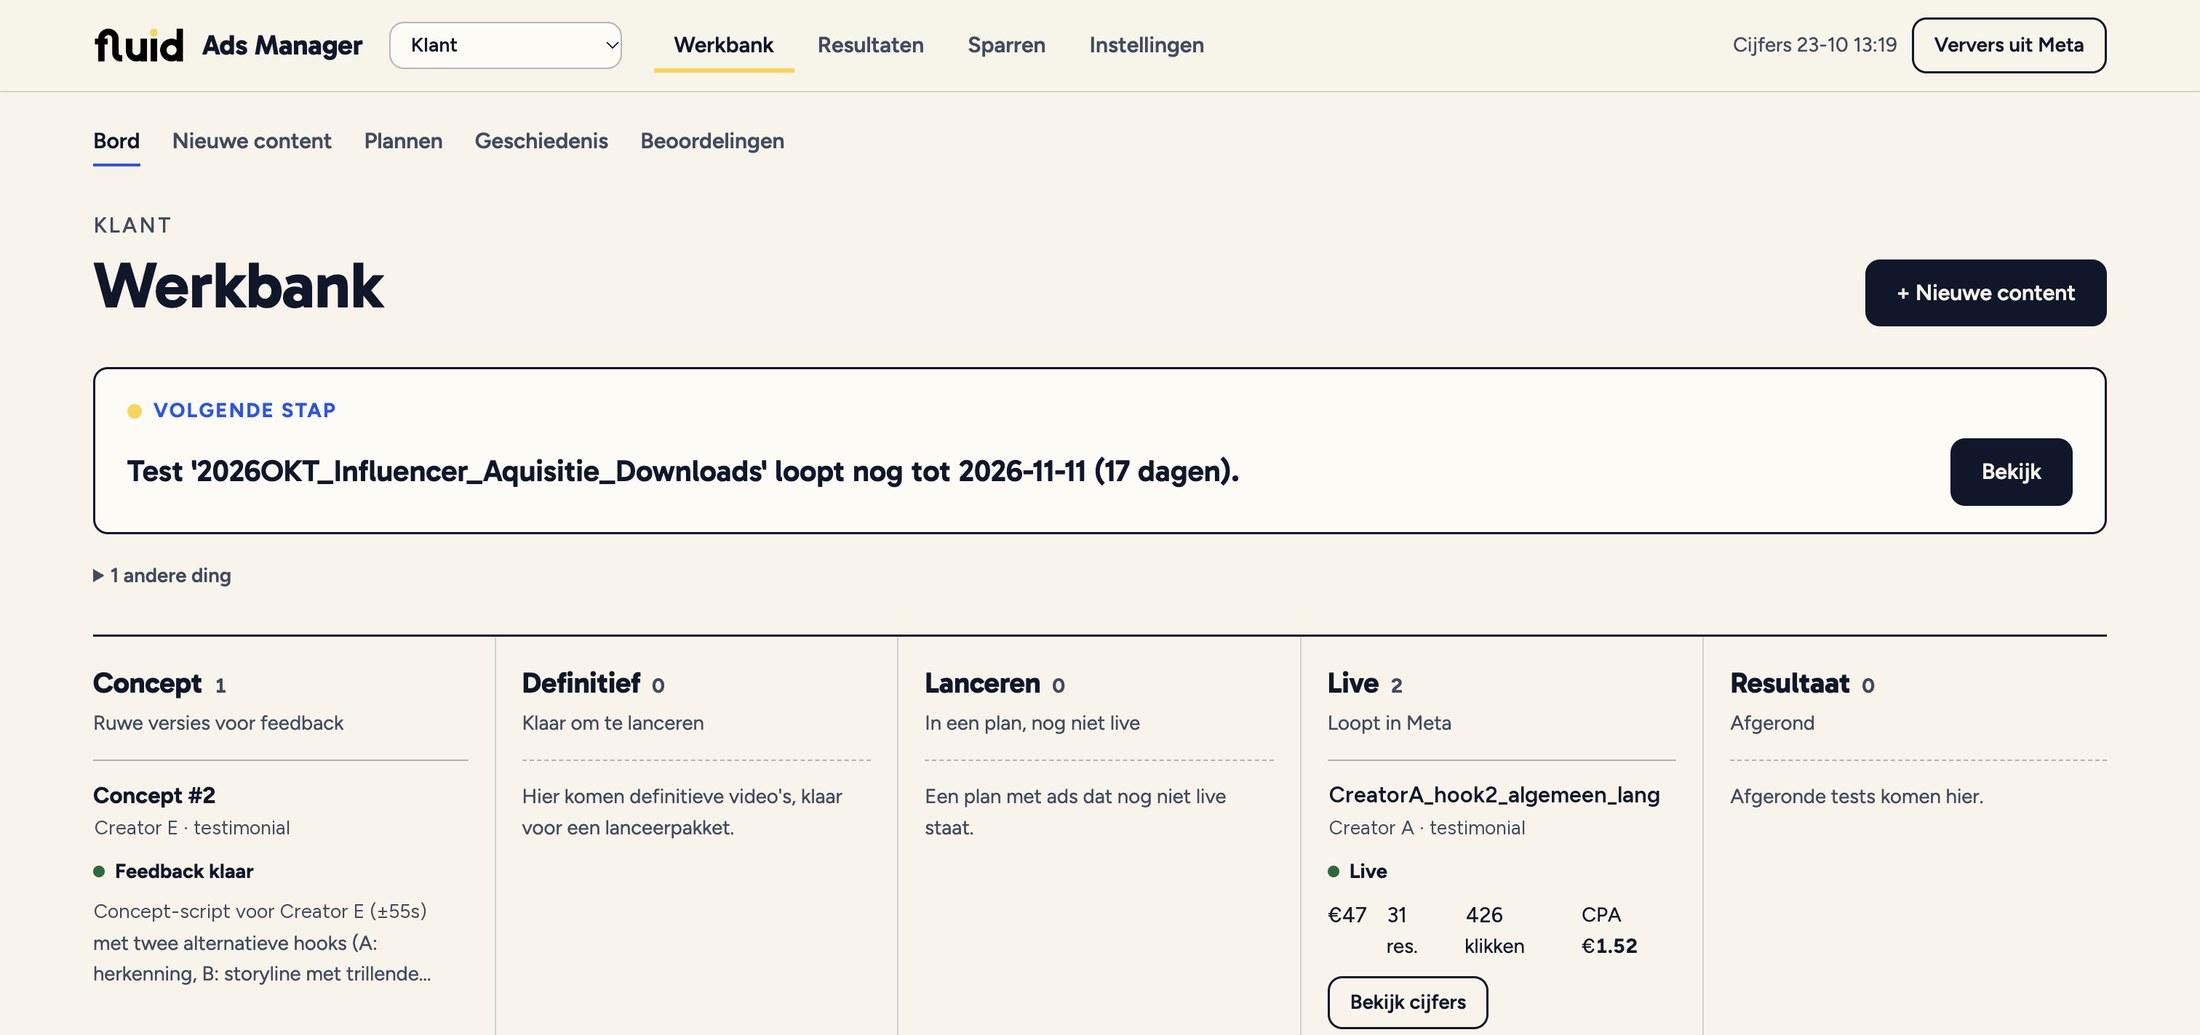Image resolution: width=2200 pixels, height=1035 pixels.
Task: Click the + Nieuwe content button
Action: [x=1985, y=293]
